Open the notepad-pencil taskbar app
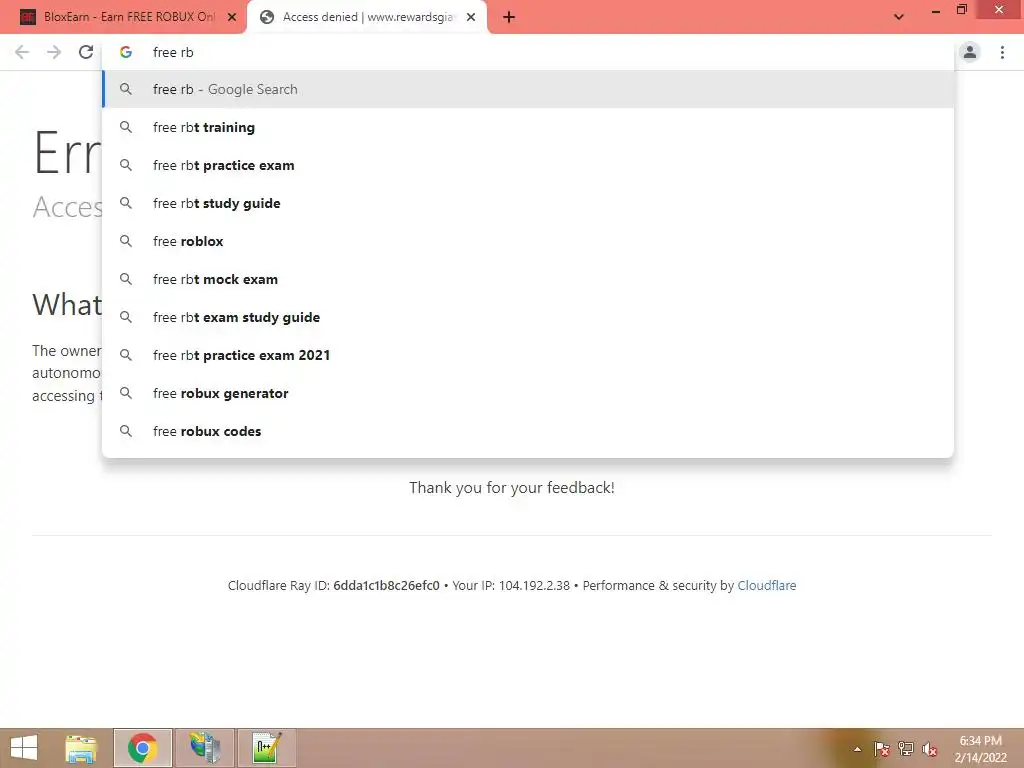1024x768 pixels. [266, 748]
